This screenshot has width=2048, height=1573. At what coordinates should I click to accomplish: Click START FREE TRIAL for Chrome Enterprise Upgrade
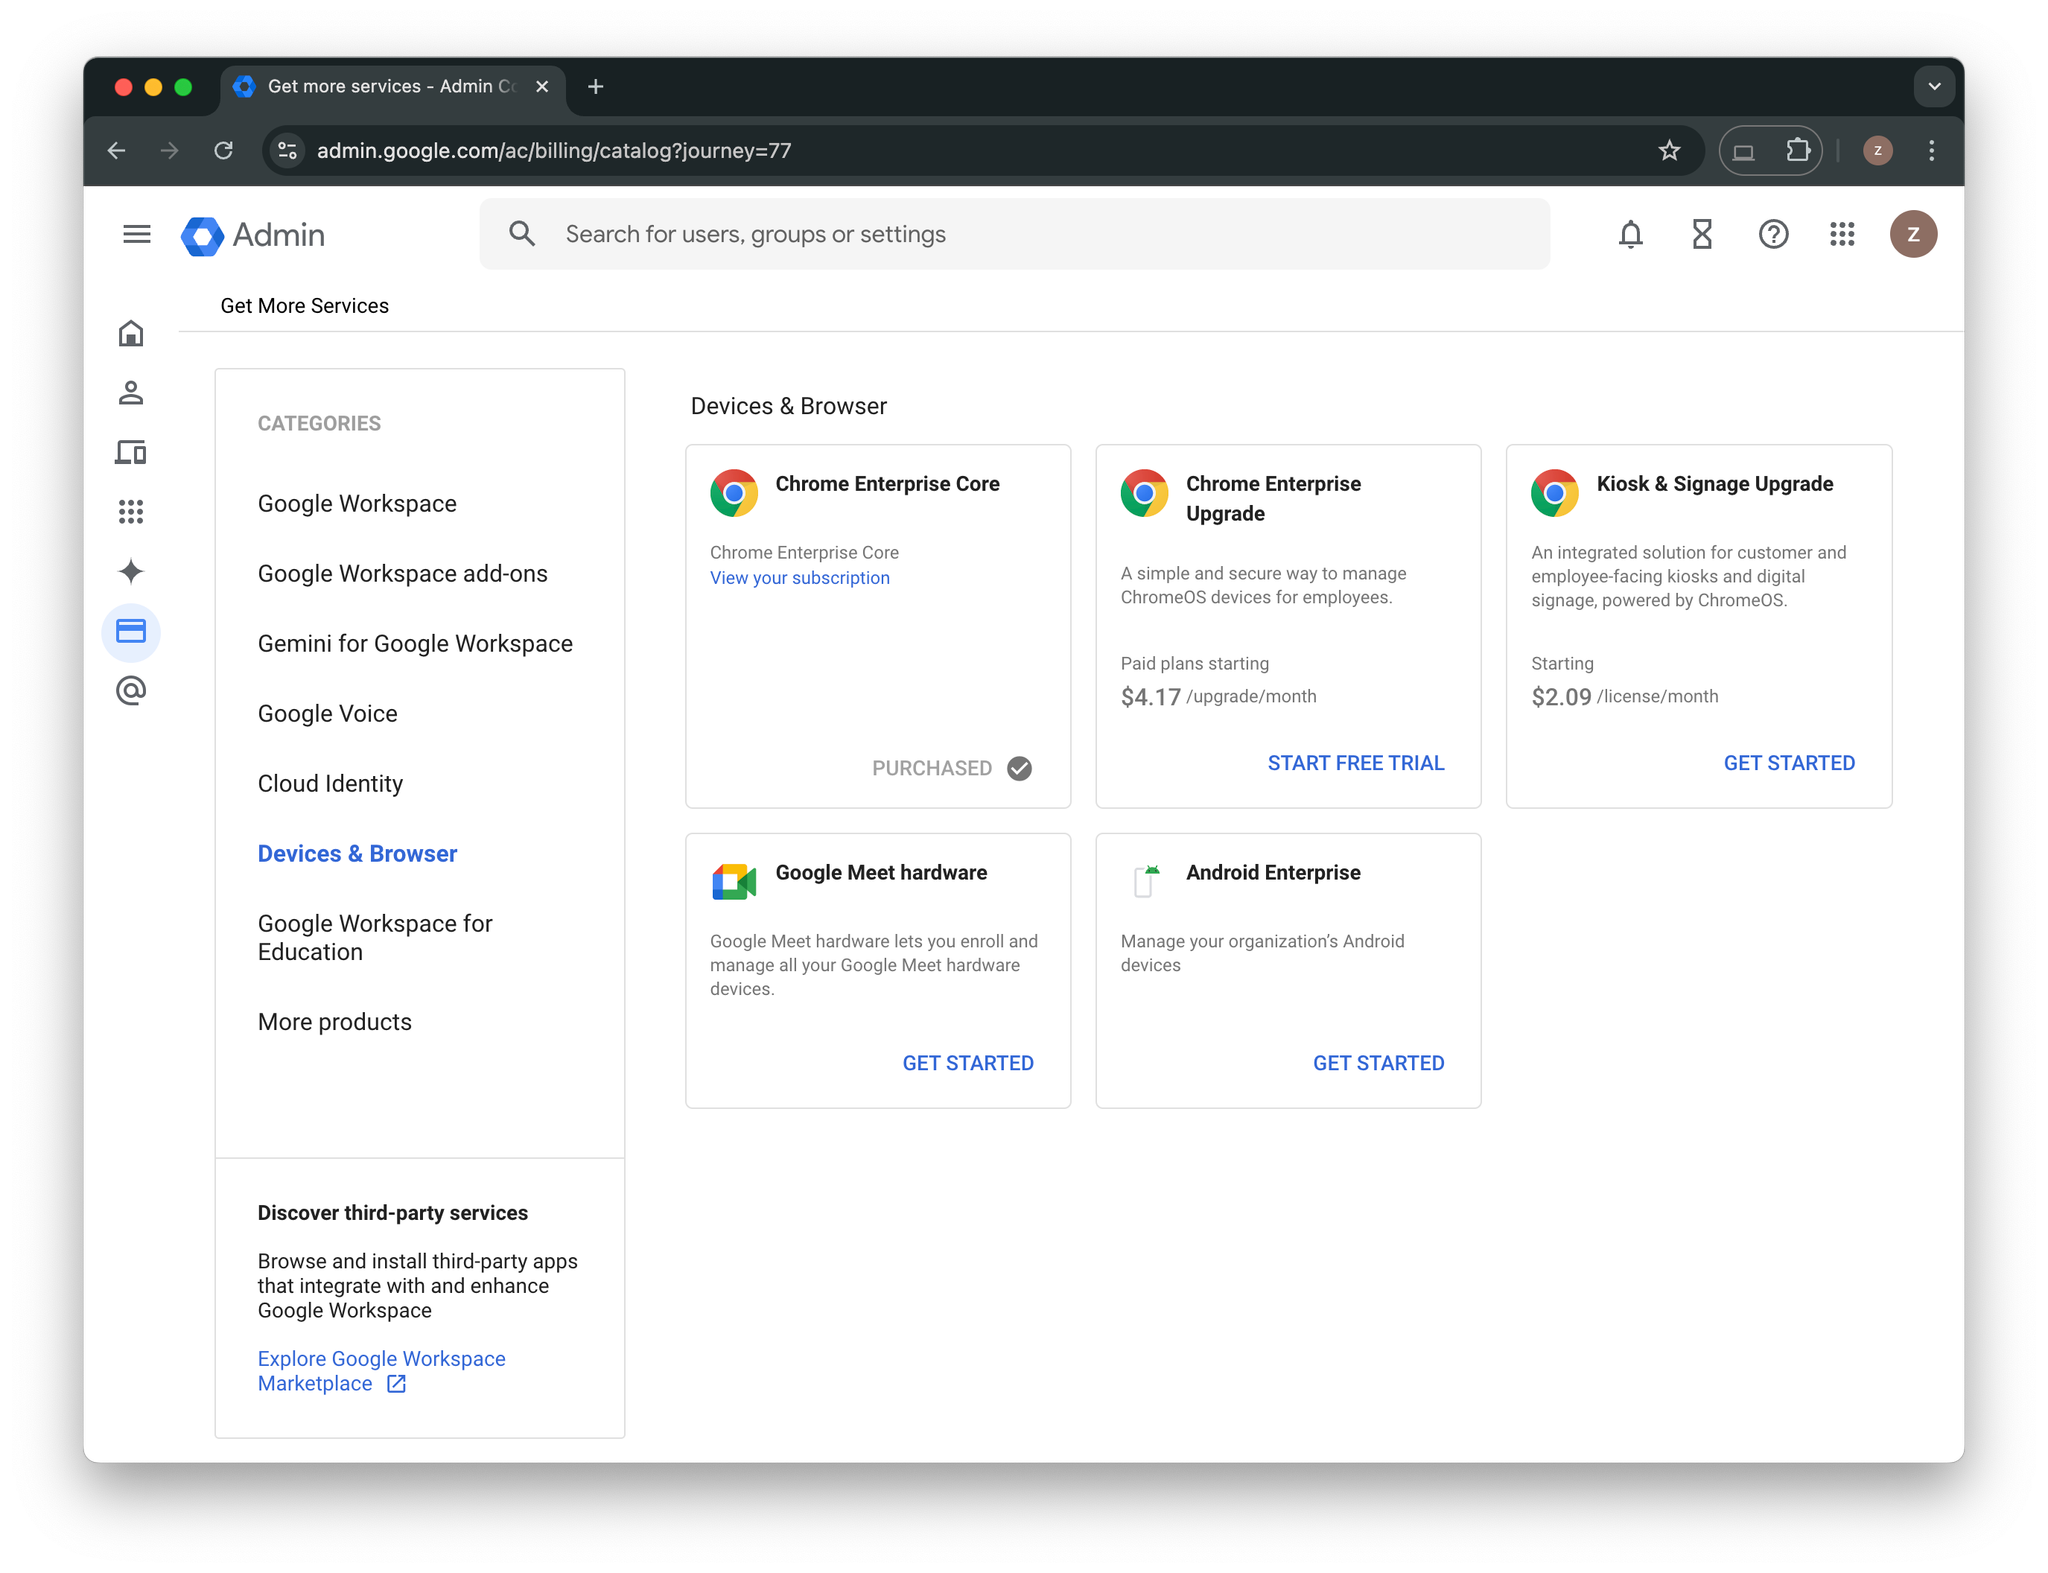coord(1355,763)
